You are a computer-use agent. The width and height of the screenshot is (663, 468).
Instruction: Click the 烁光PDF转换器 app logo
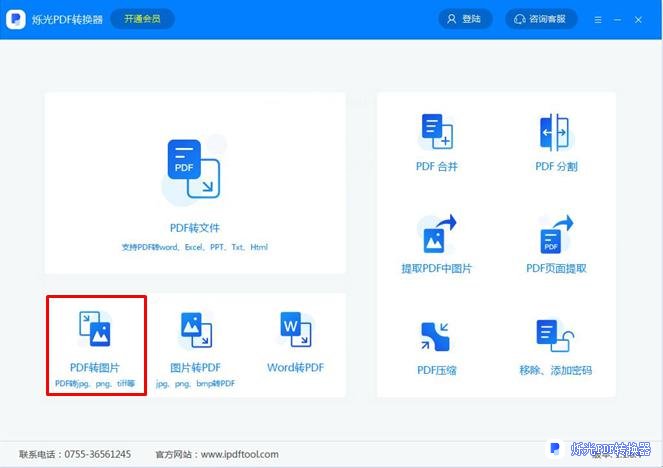17,19
